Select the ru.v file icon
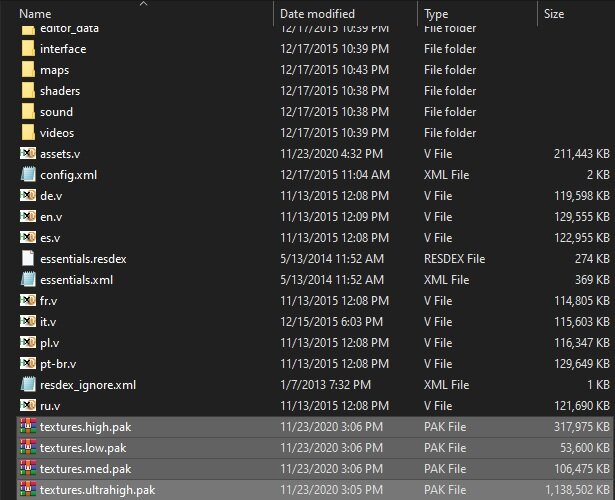The width and height of the screenshot is (615, 500). [x=28, y=405]
